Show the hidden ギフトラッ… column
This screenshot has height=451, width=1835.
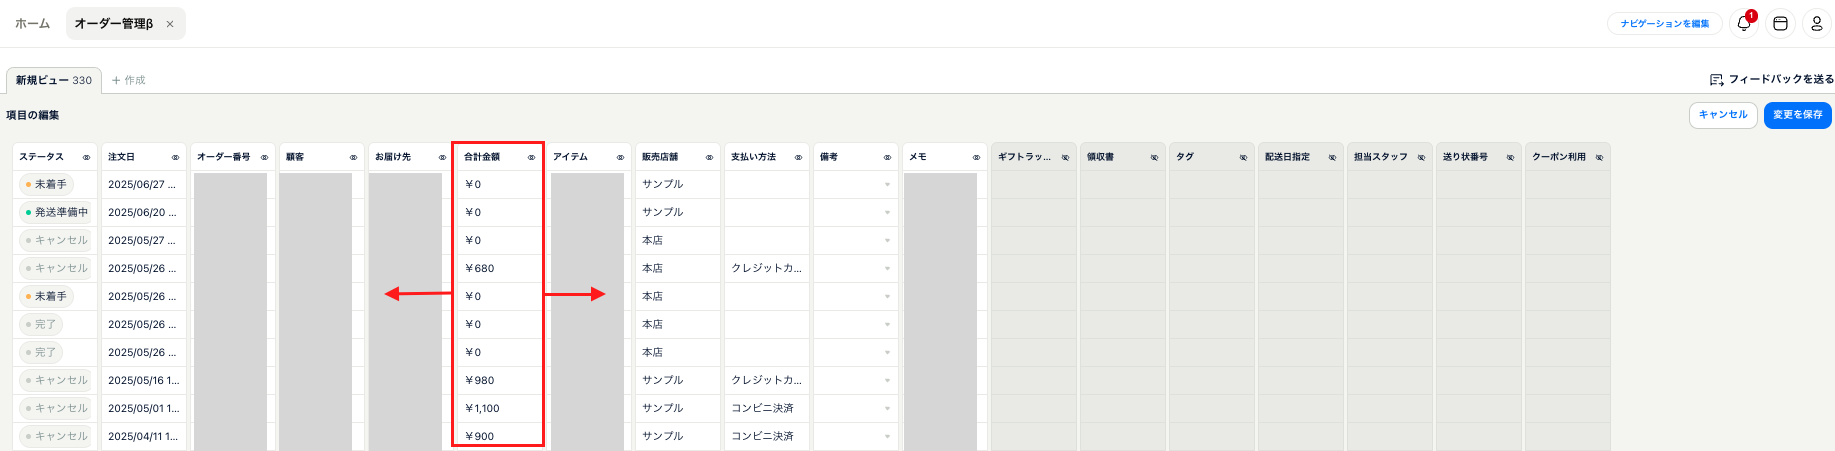click(1065, 157)
